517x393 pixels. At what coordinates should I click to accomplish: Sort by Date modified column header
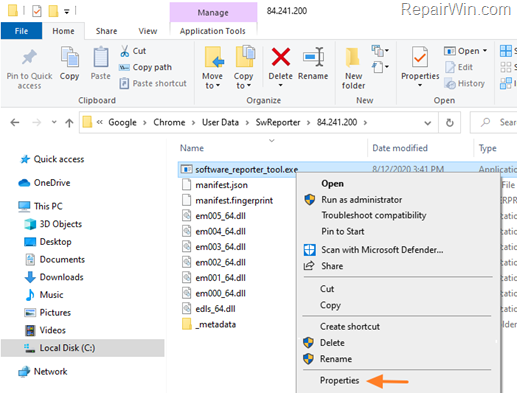coord(400,148)
